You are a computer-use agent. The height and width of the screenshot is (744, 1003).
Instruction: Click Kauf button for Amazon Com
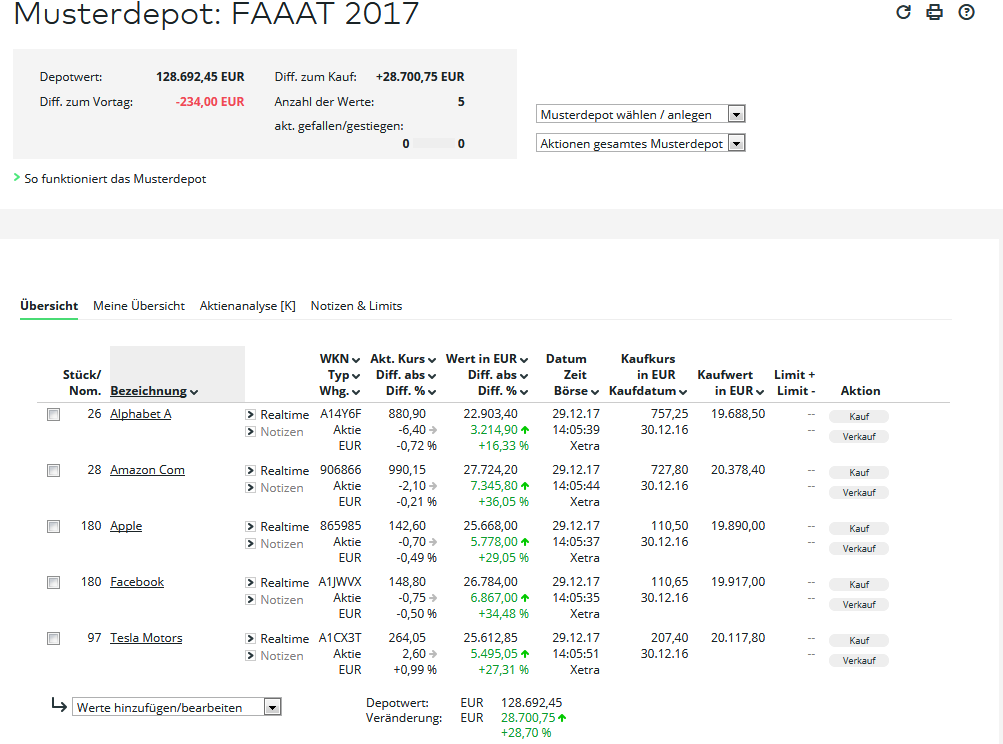858,473
